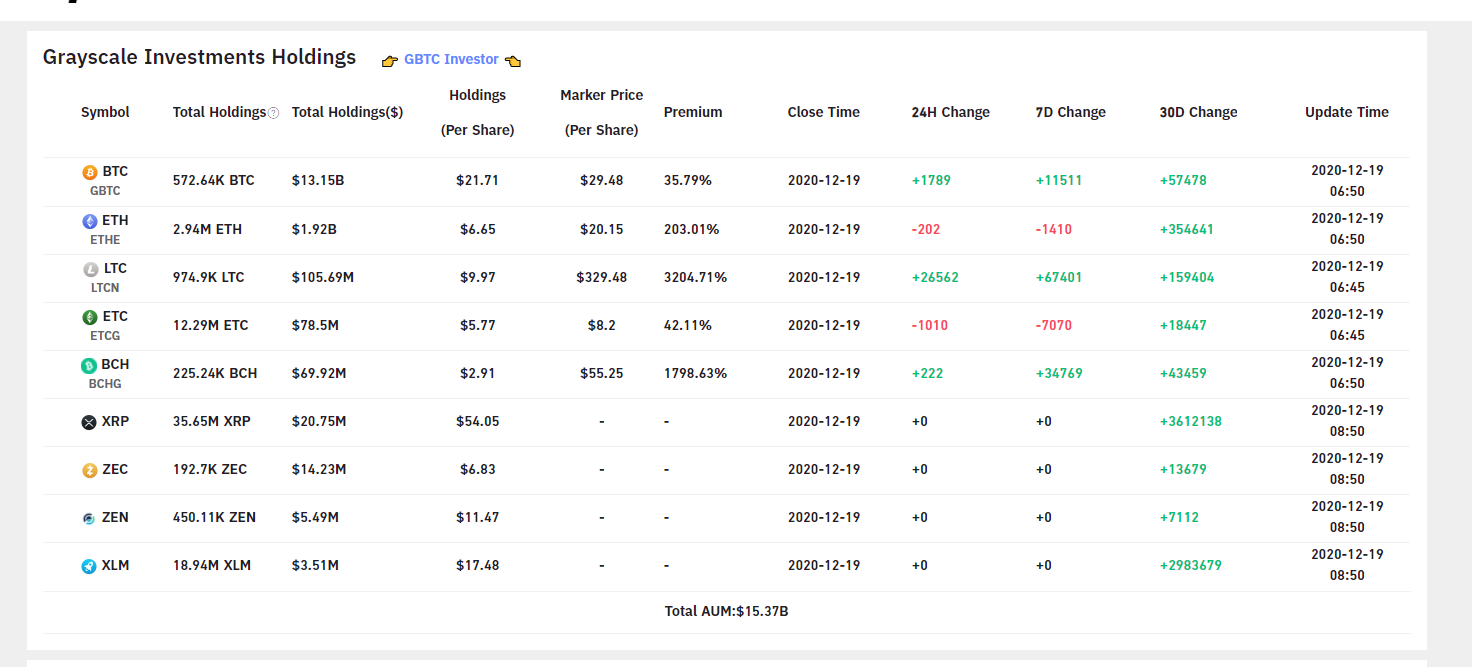The height and width of the screenshot is (667, 1472).
Task: Click the 18.94M XLM holdings value
Action: click(x=212, y=565)
